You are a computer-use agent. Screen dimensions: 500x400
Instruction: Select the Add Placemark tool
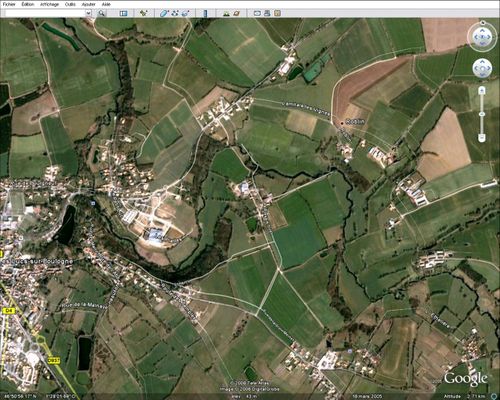[x=144, y=13]
